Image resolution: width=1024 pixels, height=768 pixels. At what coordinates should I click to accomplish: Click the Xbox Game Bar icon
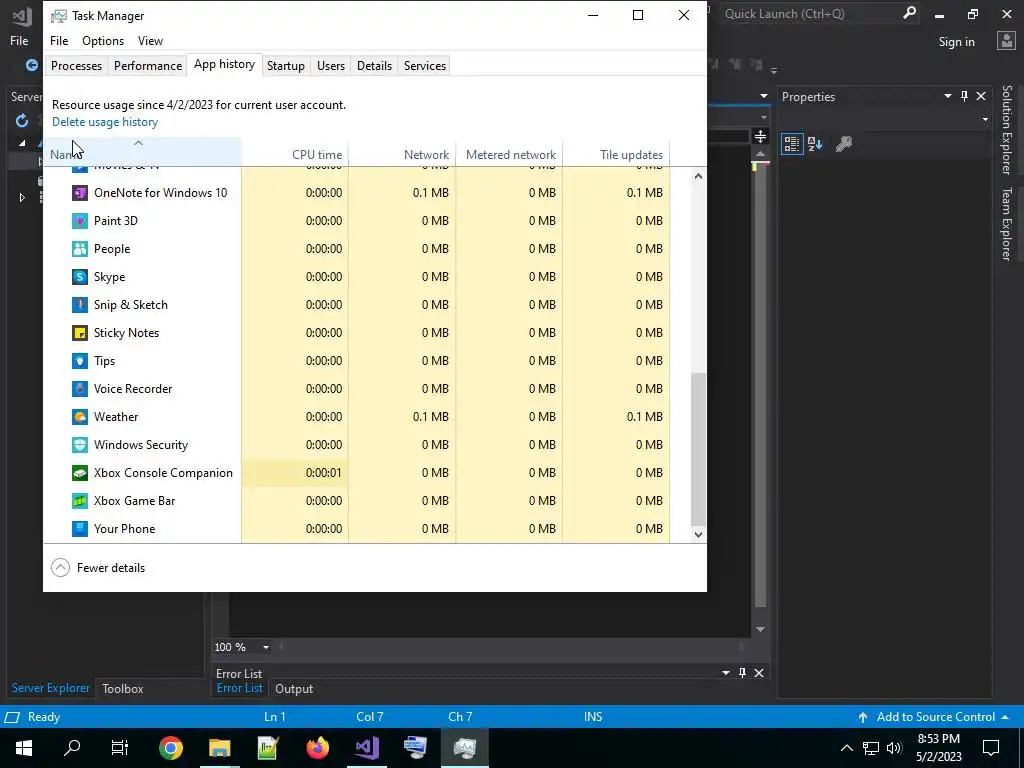(x=80, y=502)
